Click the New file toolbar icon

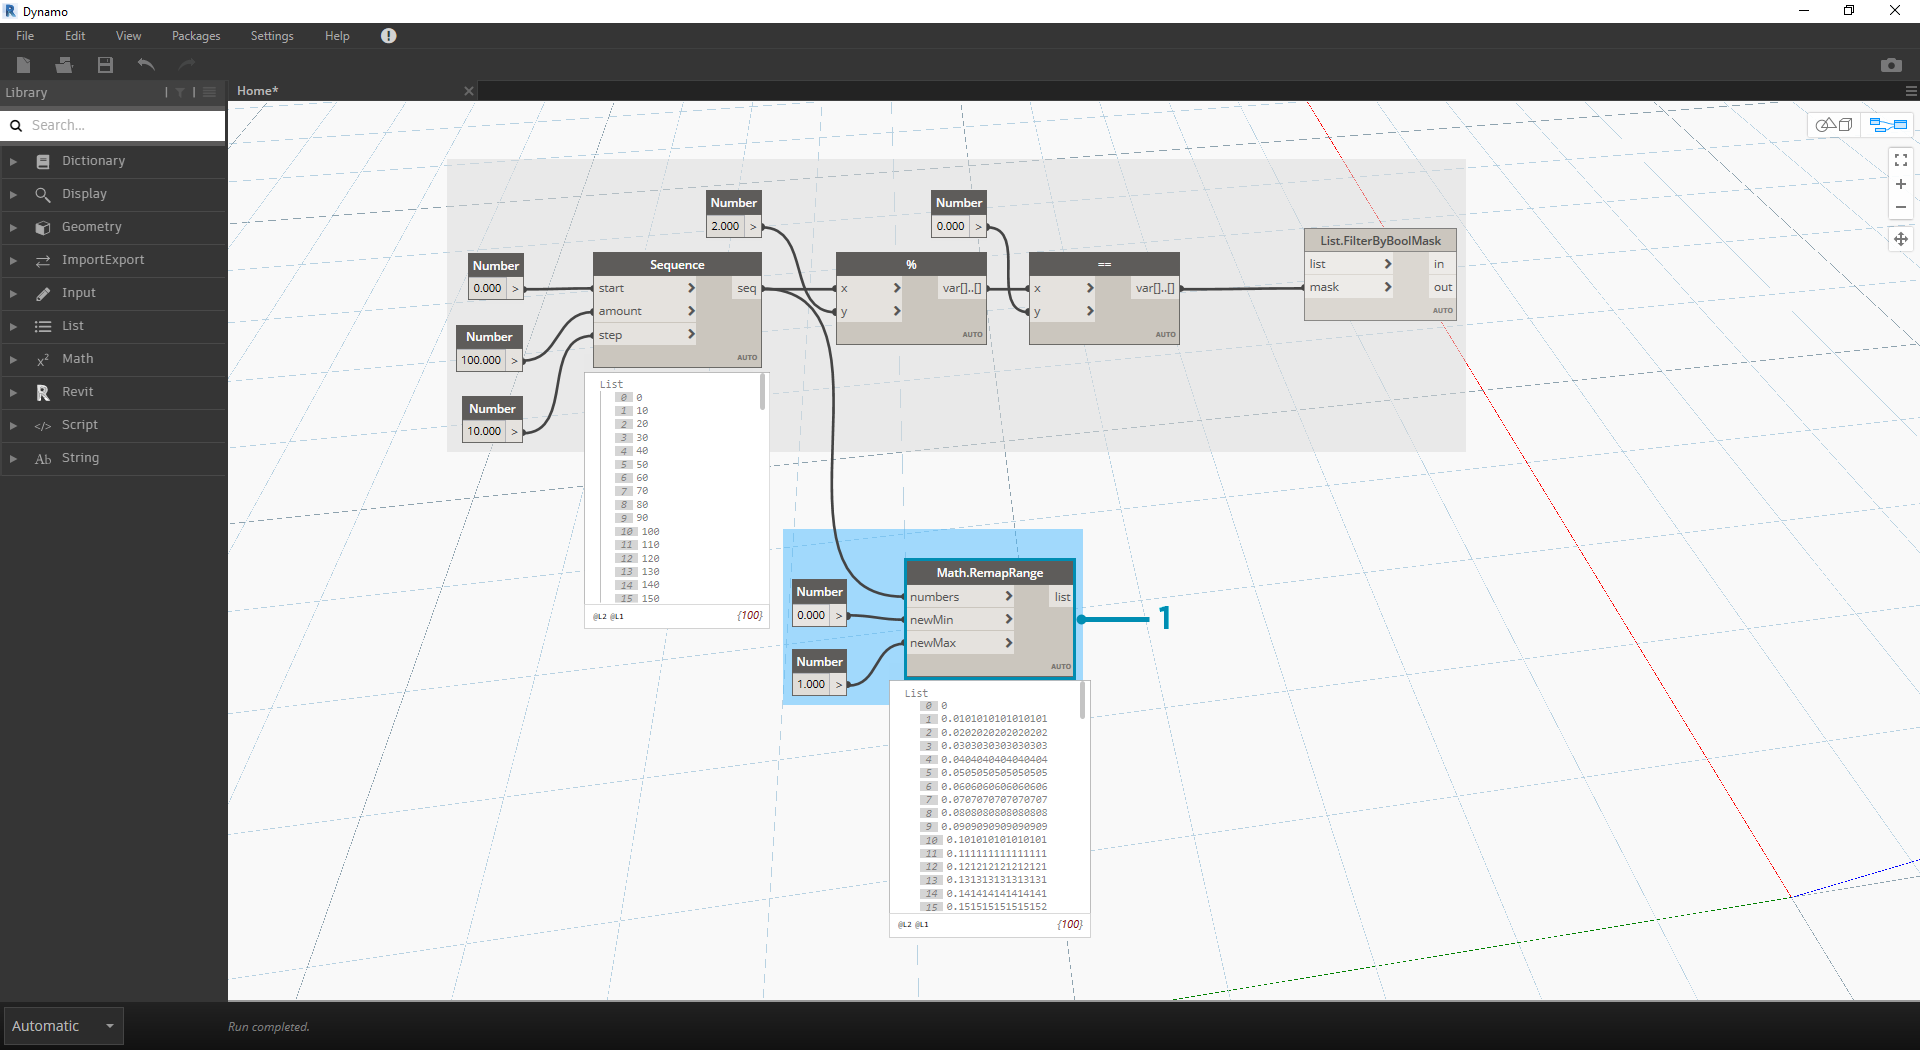[x=24, y=65]
